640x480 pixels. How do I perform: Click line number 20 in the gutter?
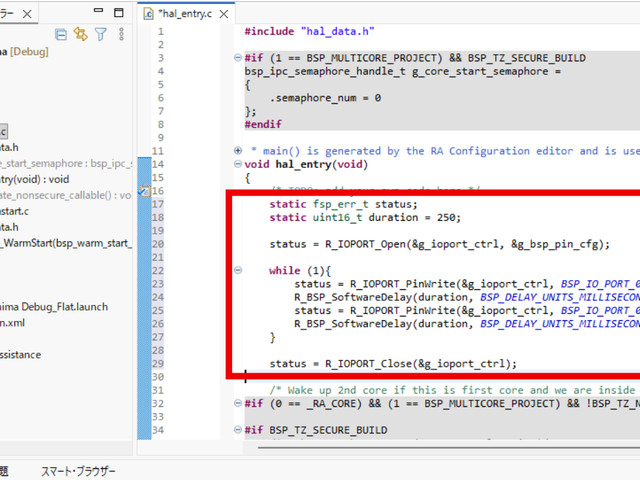158,244
